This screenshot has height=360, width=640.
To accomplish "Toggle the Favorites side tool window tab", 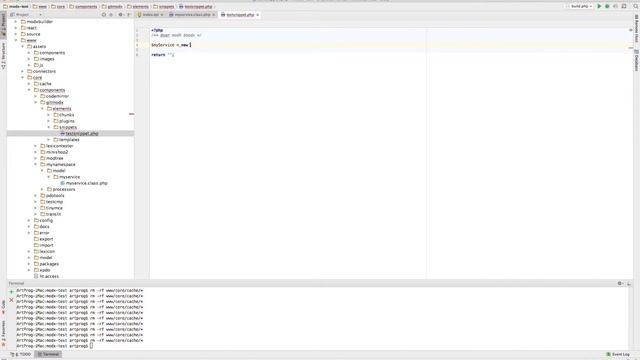I will (3, 333).
